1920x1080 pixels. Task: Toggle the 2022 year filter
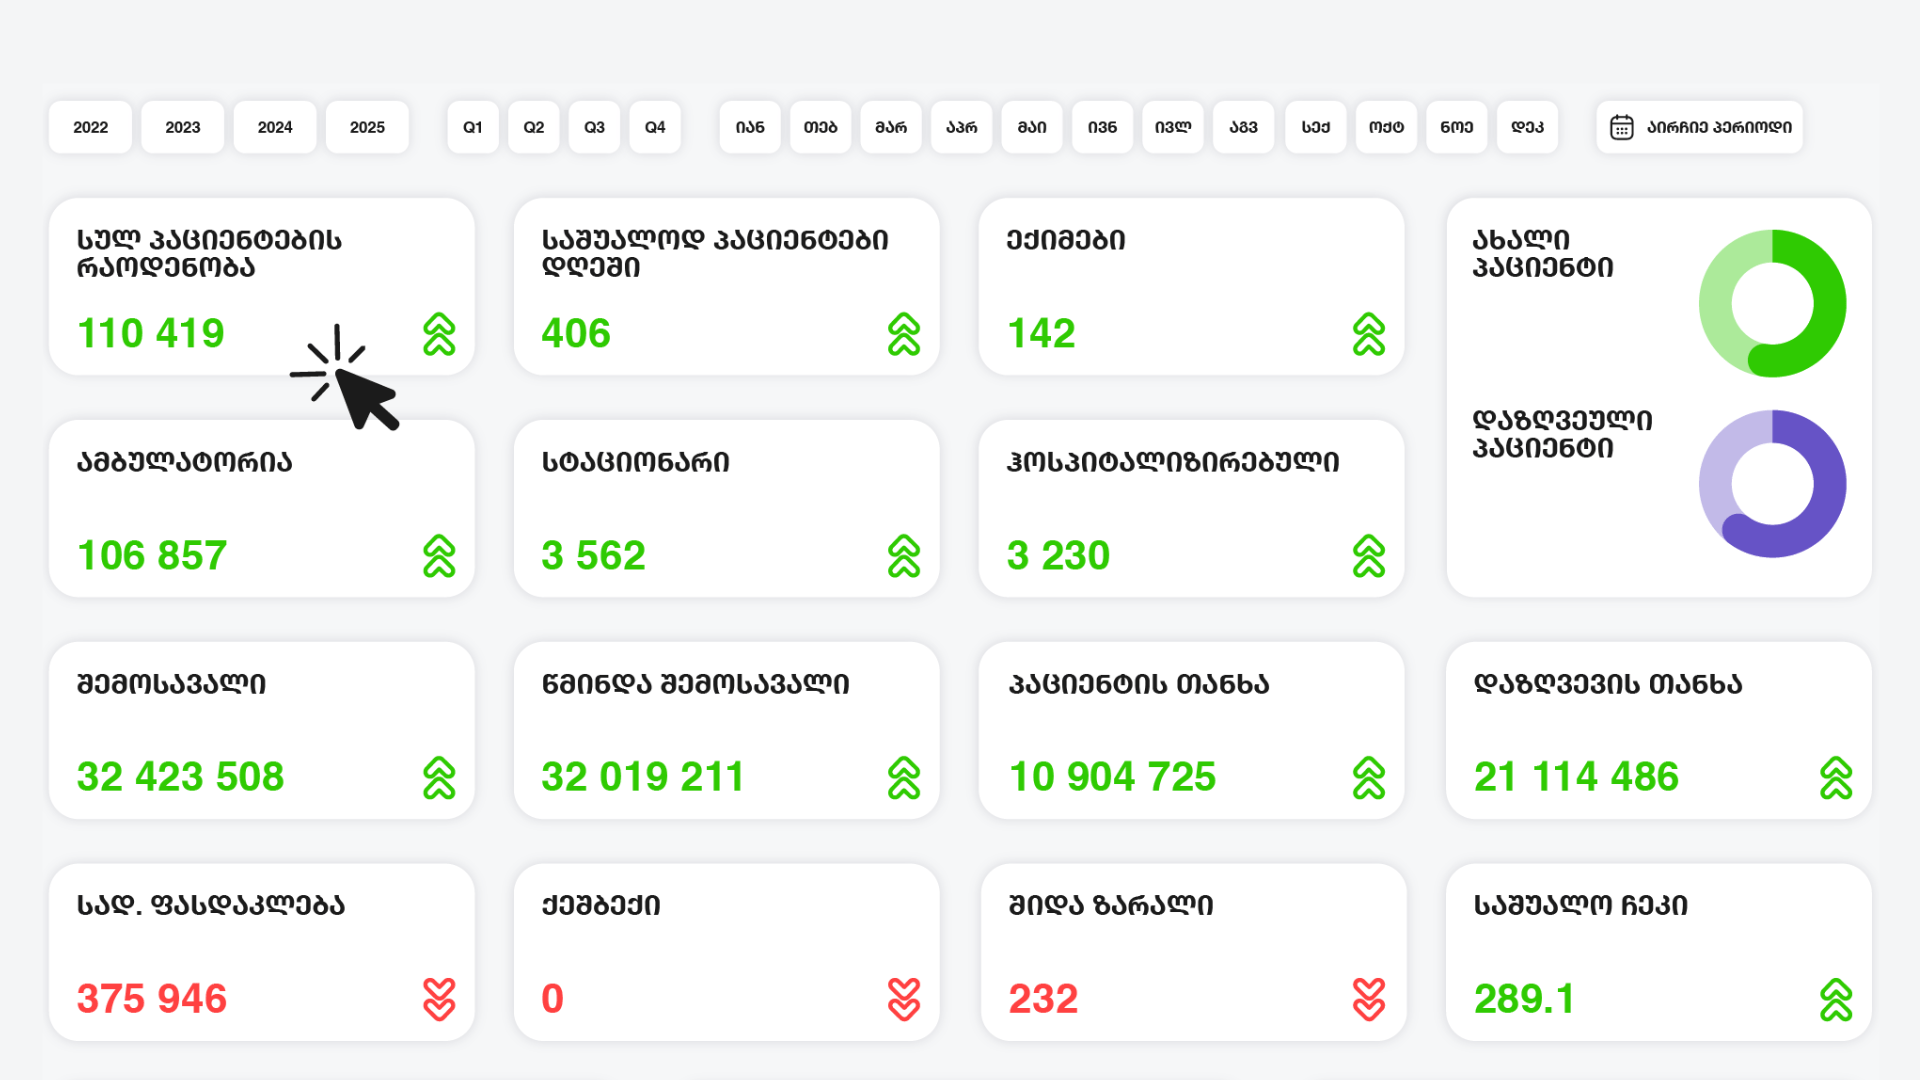pyautogui.click(x=90, y=127)
